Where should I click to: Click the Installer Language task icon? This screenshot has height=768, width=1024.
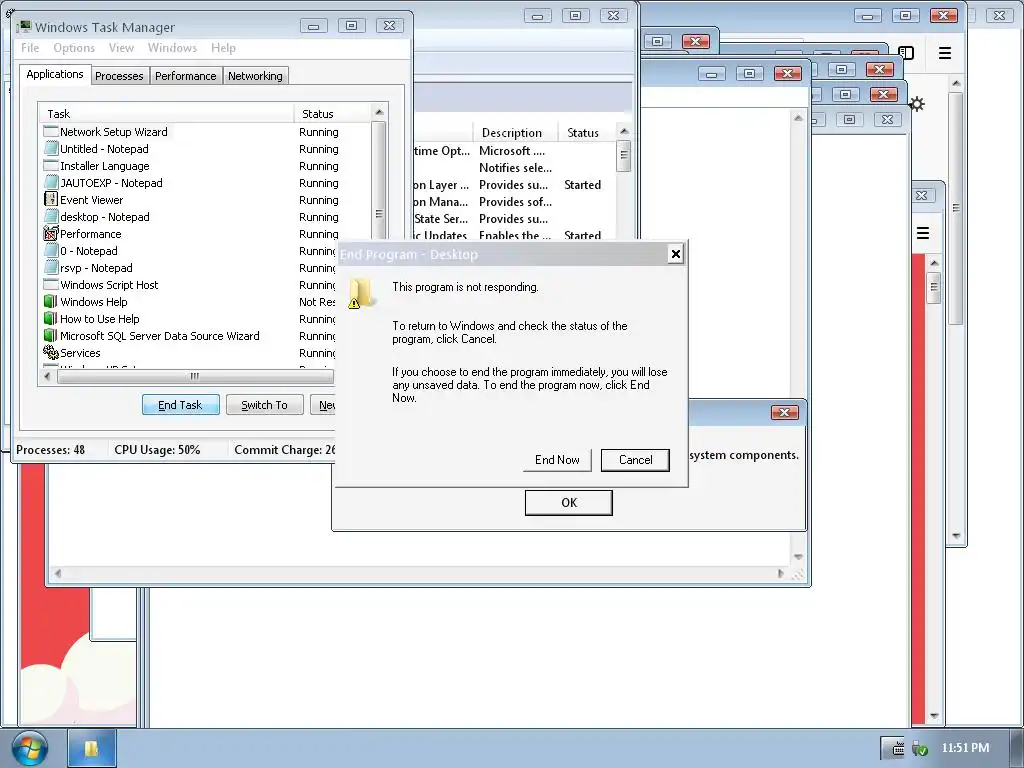[51, 166]
